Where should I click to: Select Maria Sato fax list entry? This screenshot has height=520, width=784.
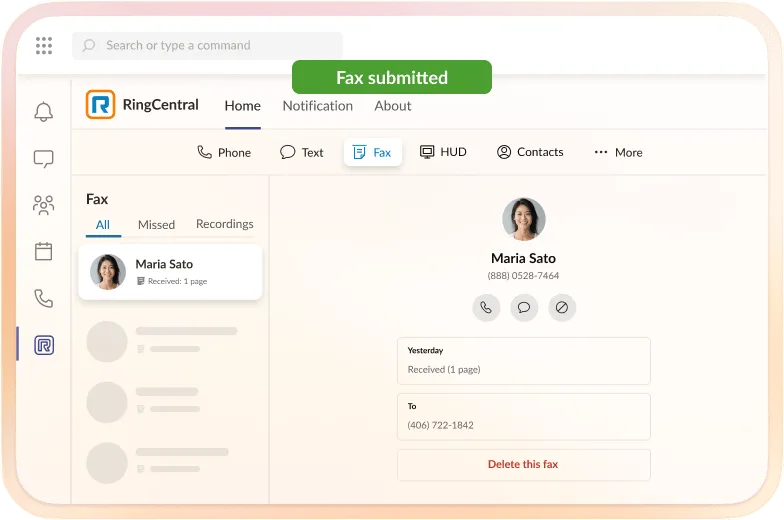[170, 272]
